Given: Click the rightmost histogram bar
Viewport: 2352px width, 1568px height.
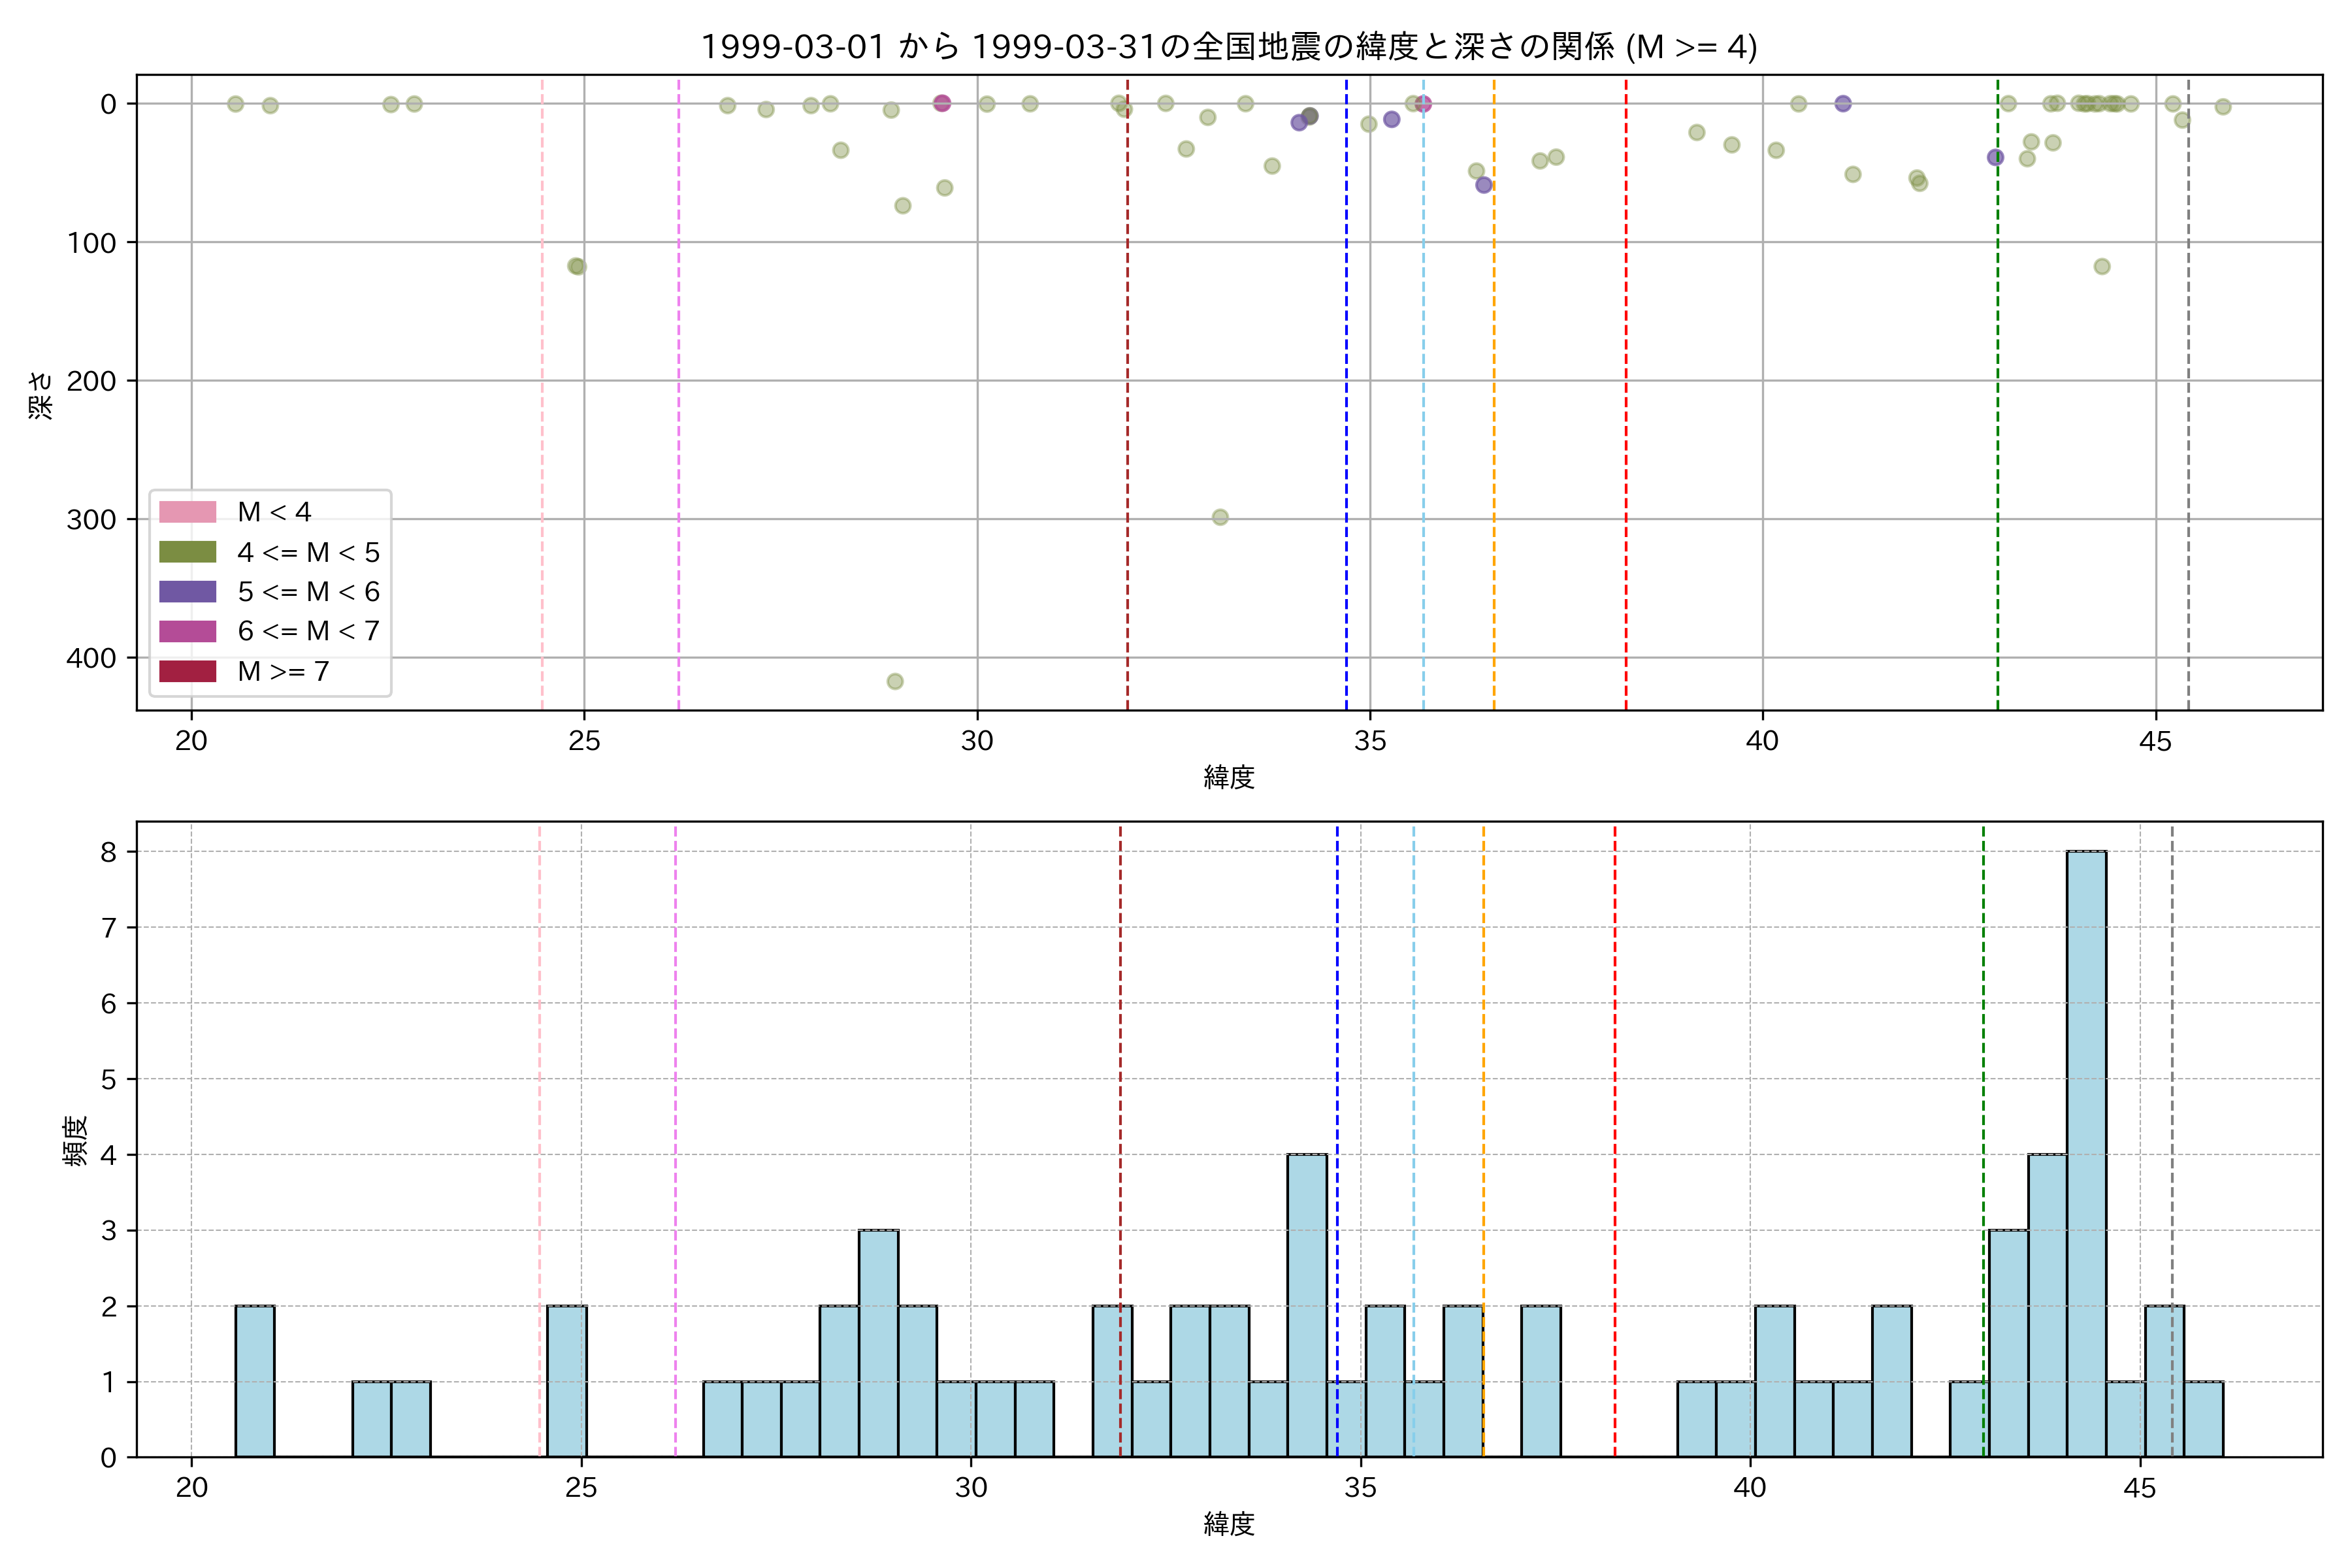Looking at the screenshot, I should pos(2203,1419).
